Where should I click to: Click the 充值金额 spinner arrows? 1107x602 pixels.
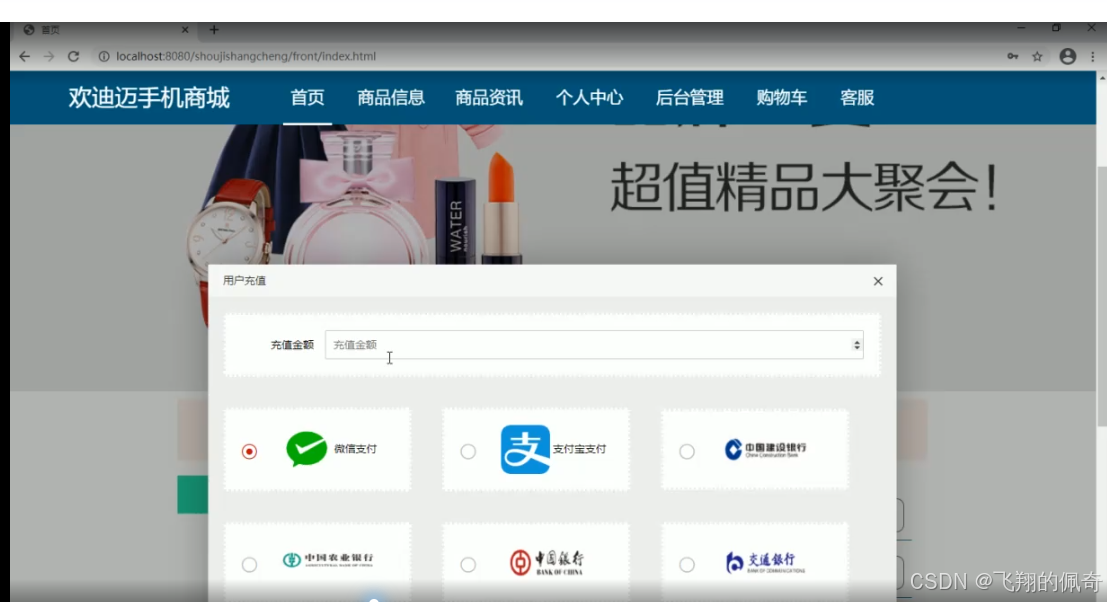click(856, 344)
